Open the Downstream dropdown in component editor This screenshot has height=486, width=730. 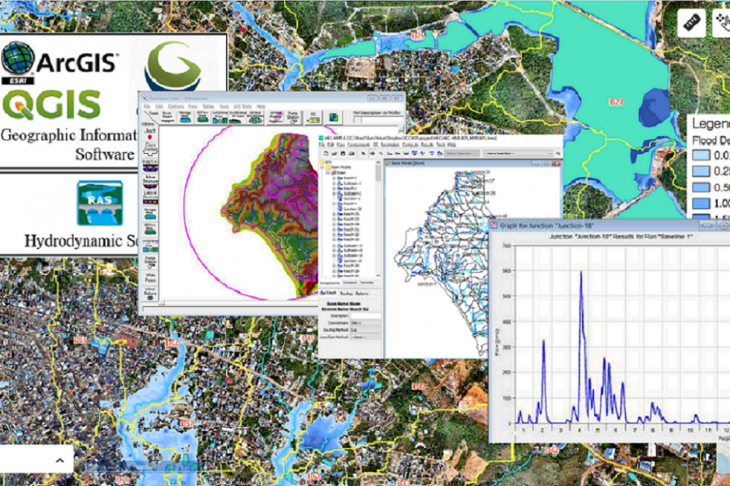365,323
